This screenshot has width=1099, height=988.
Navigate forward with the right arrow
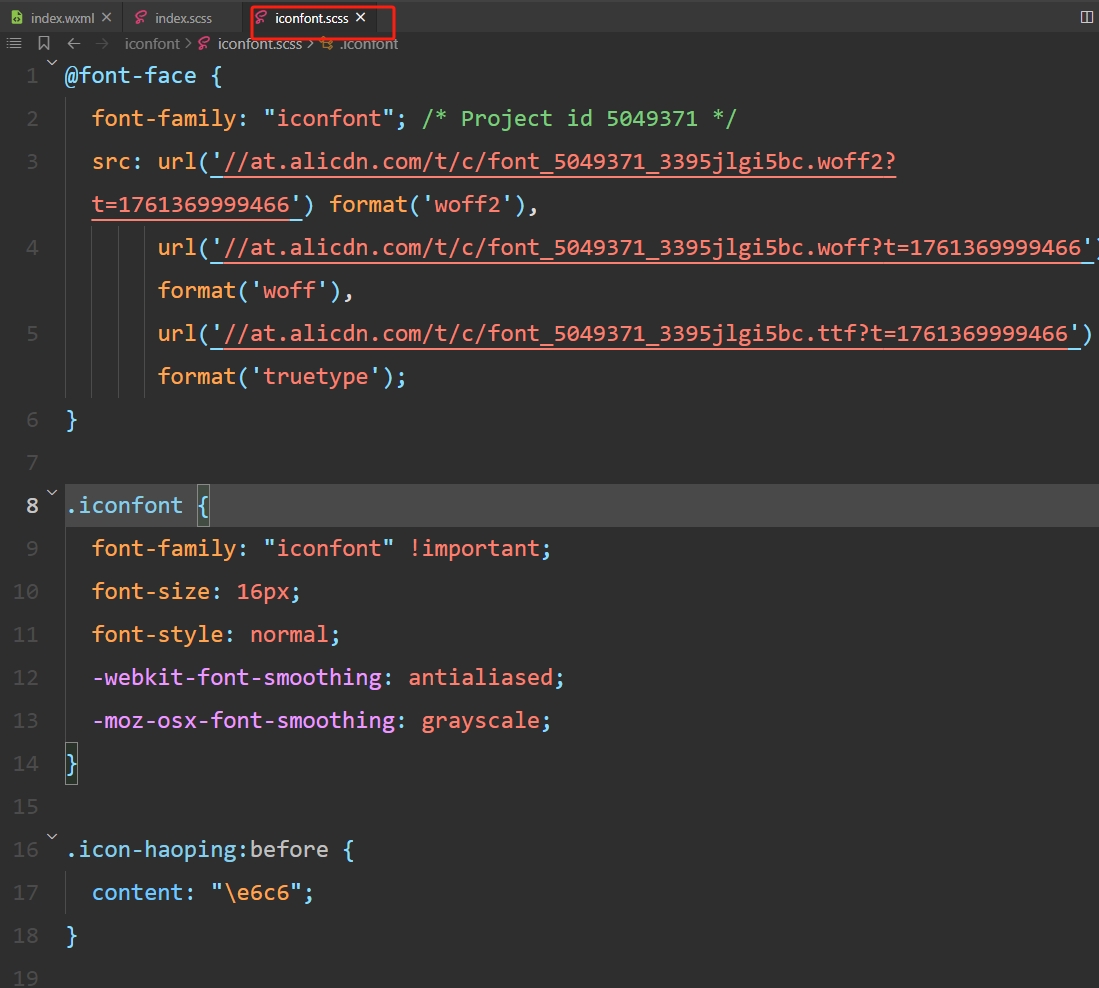click(x=101, y=43)
